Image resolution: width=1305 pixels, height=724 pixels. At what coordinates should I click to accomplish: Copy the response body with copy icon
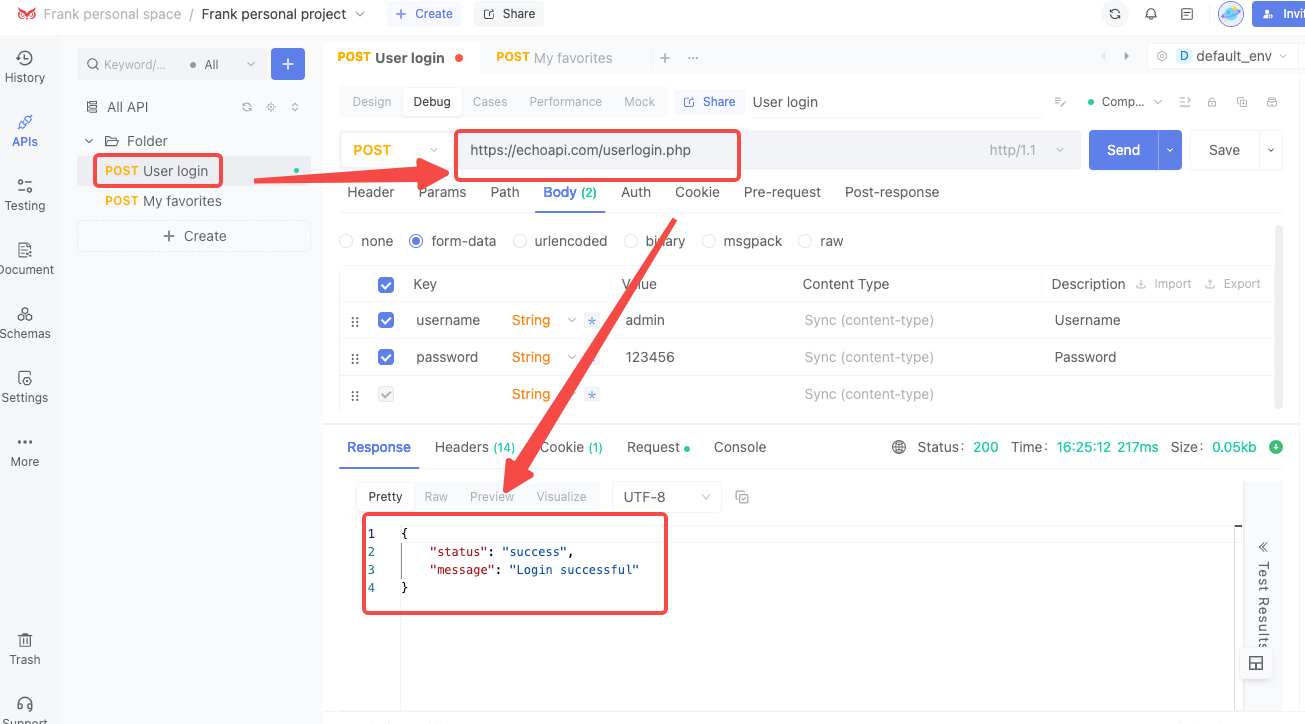pyautogui.click(x=742, y=497)
